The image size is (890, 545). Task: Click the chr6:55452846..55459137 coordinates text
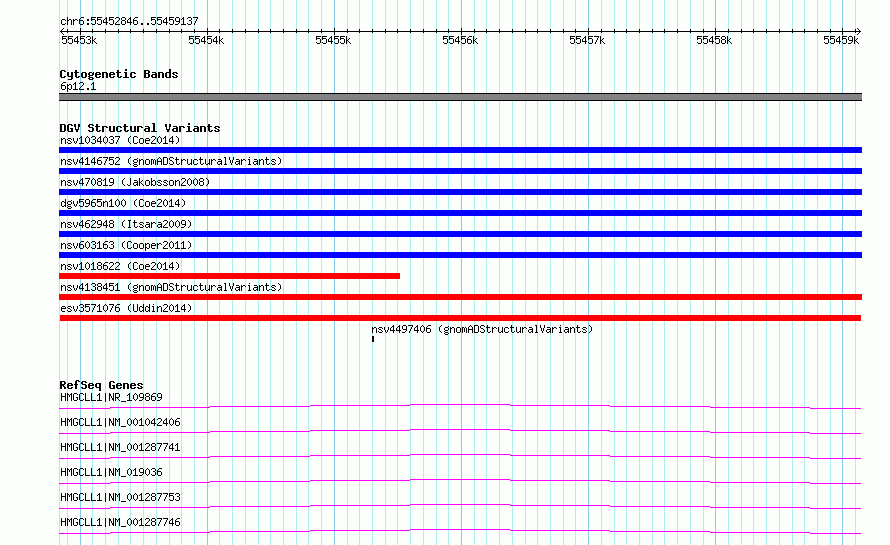(129, 22)
